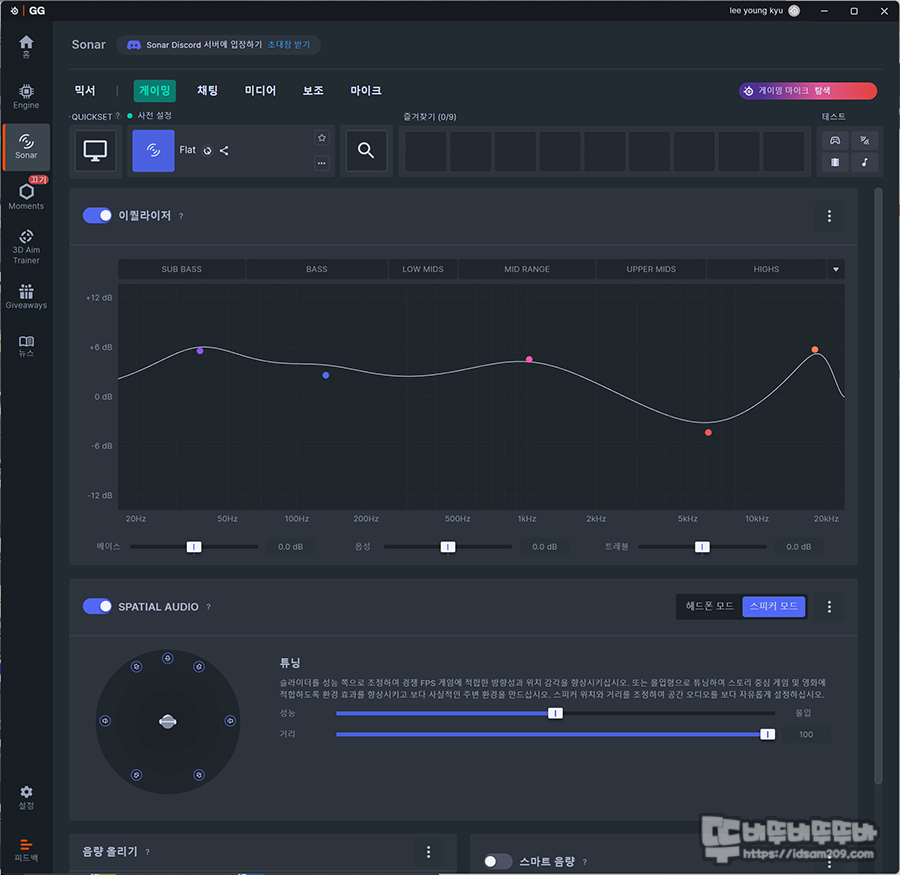Open the Media tab
The image size is (900, 875).
point(260,91)
